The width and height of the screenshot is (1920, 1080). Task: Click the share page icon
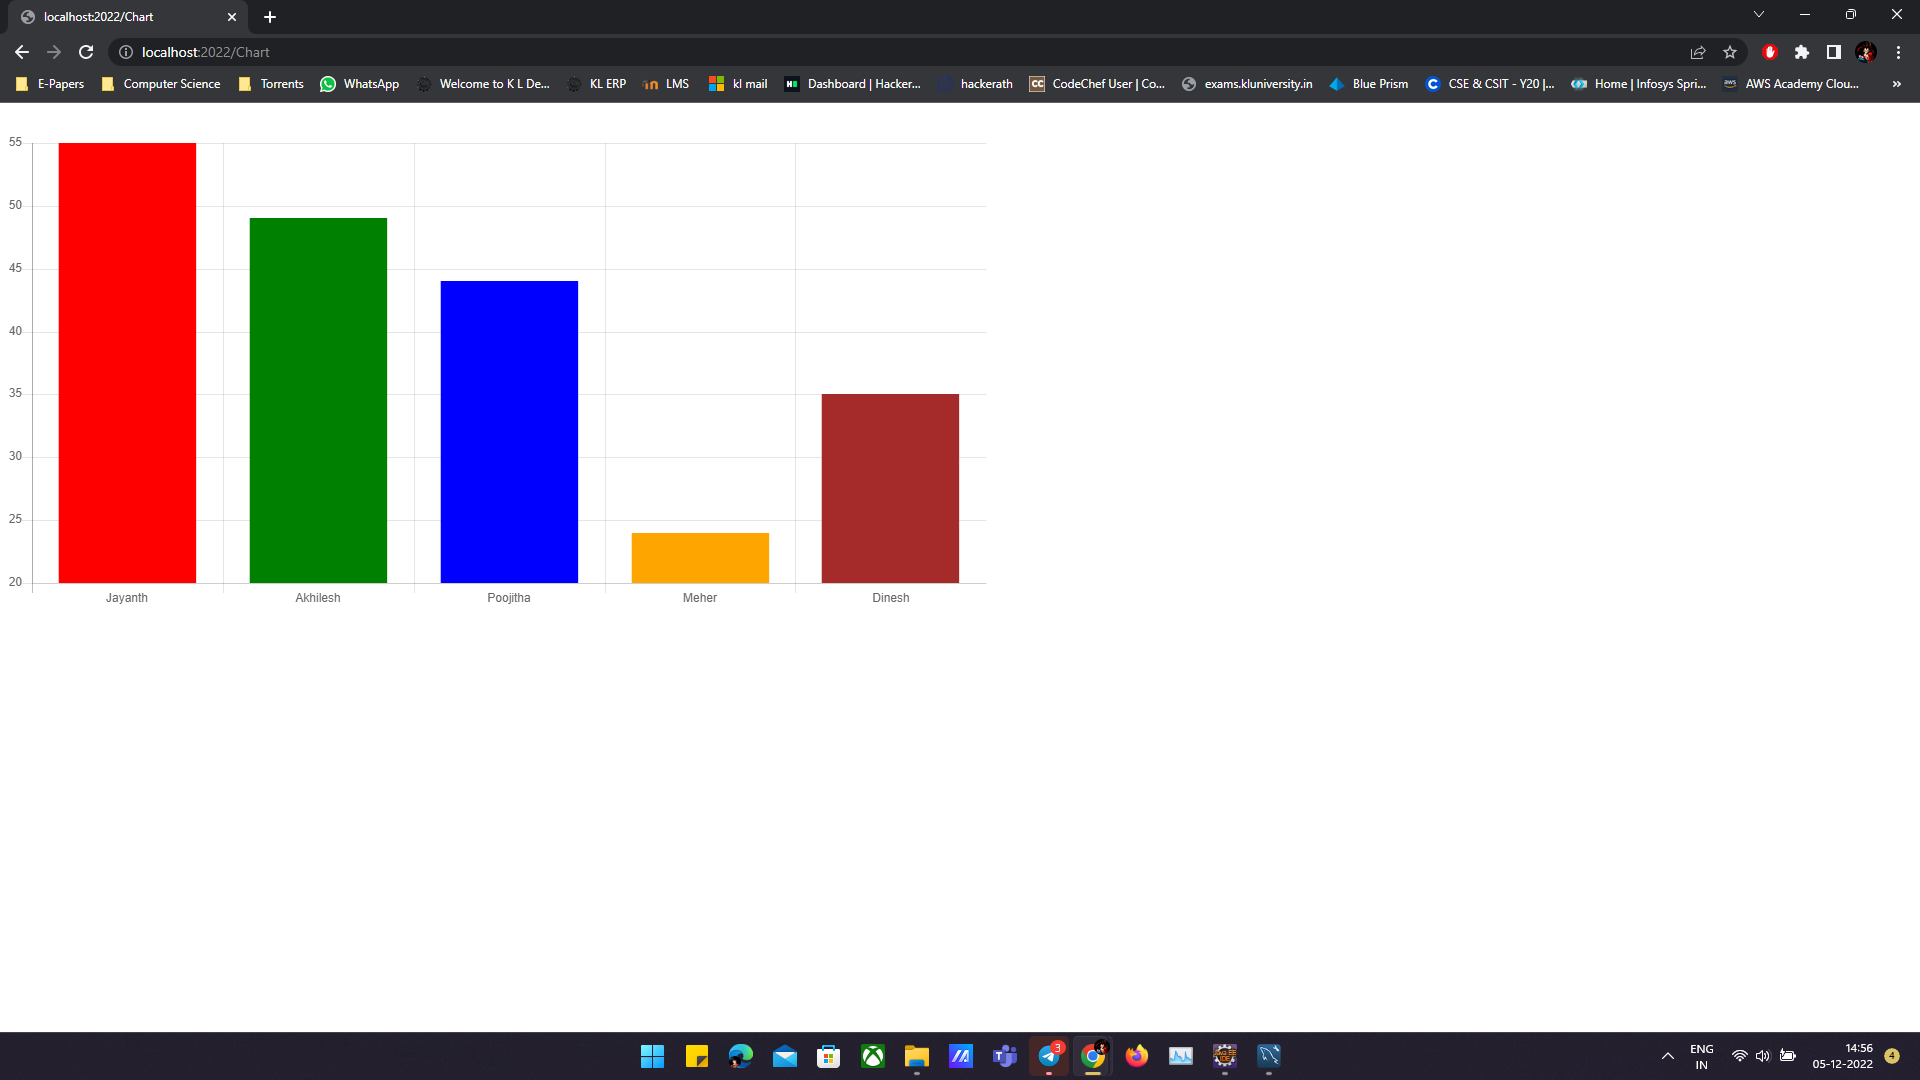(1698, 52)
